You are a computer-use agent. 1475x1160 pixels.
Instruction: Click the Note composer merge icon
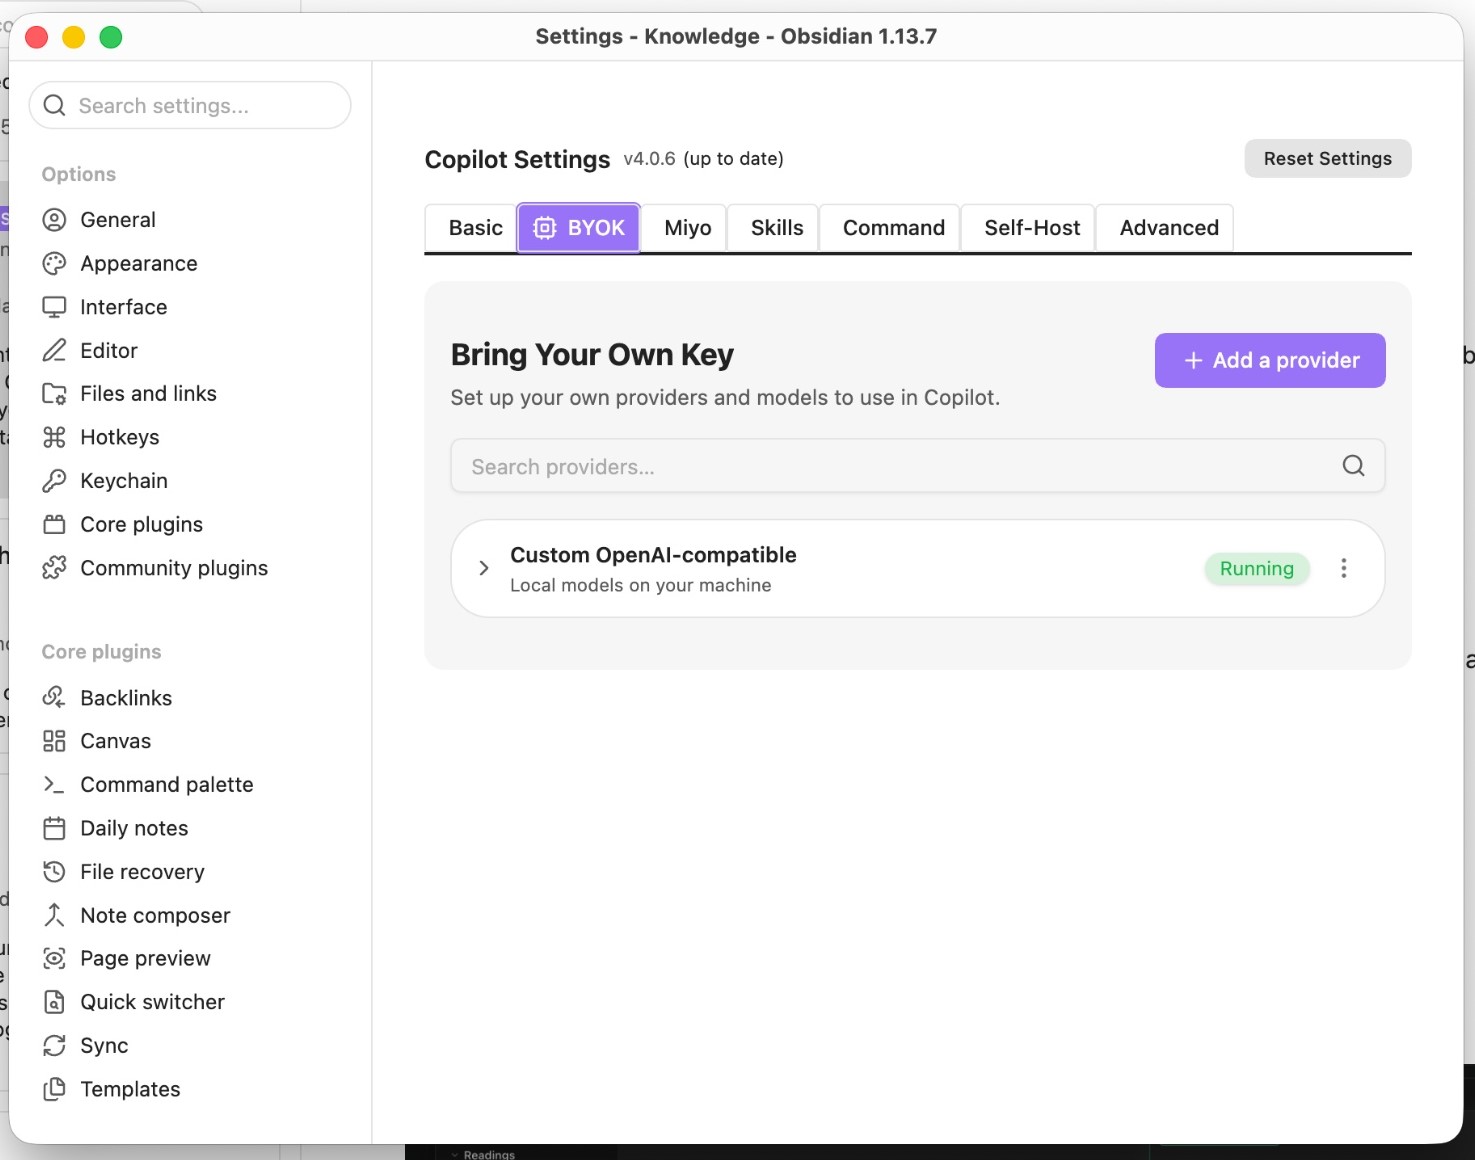coord(54,915)
